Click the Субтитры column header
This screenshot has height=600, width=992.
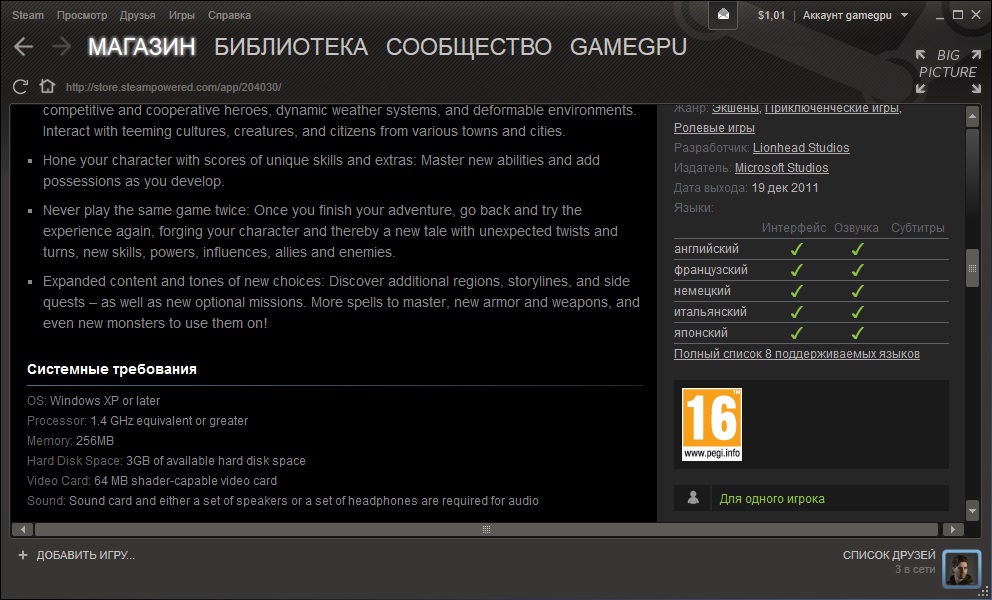pyautogui.click(x=917, y=228)
